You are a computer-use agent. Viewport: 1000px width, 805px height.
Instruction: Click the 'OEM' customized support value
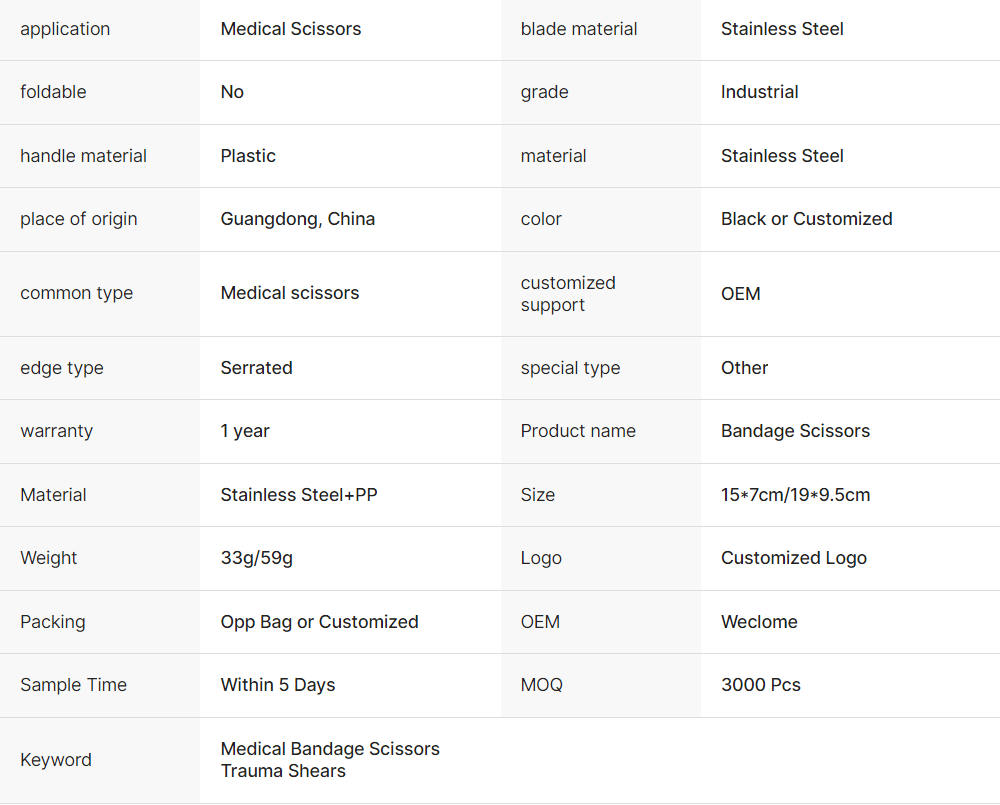(740, 294)
